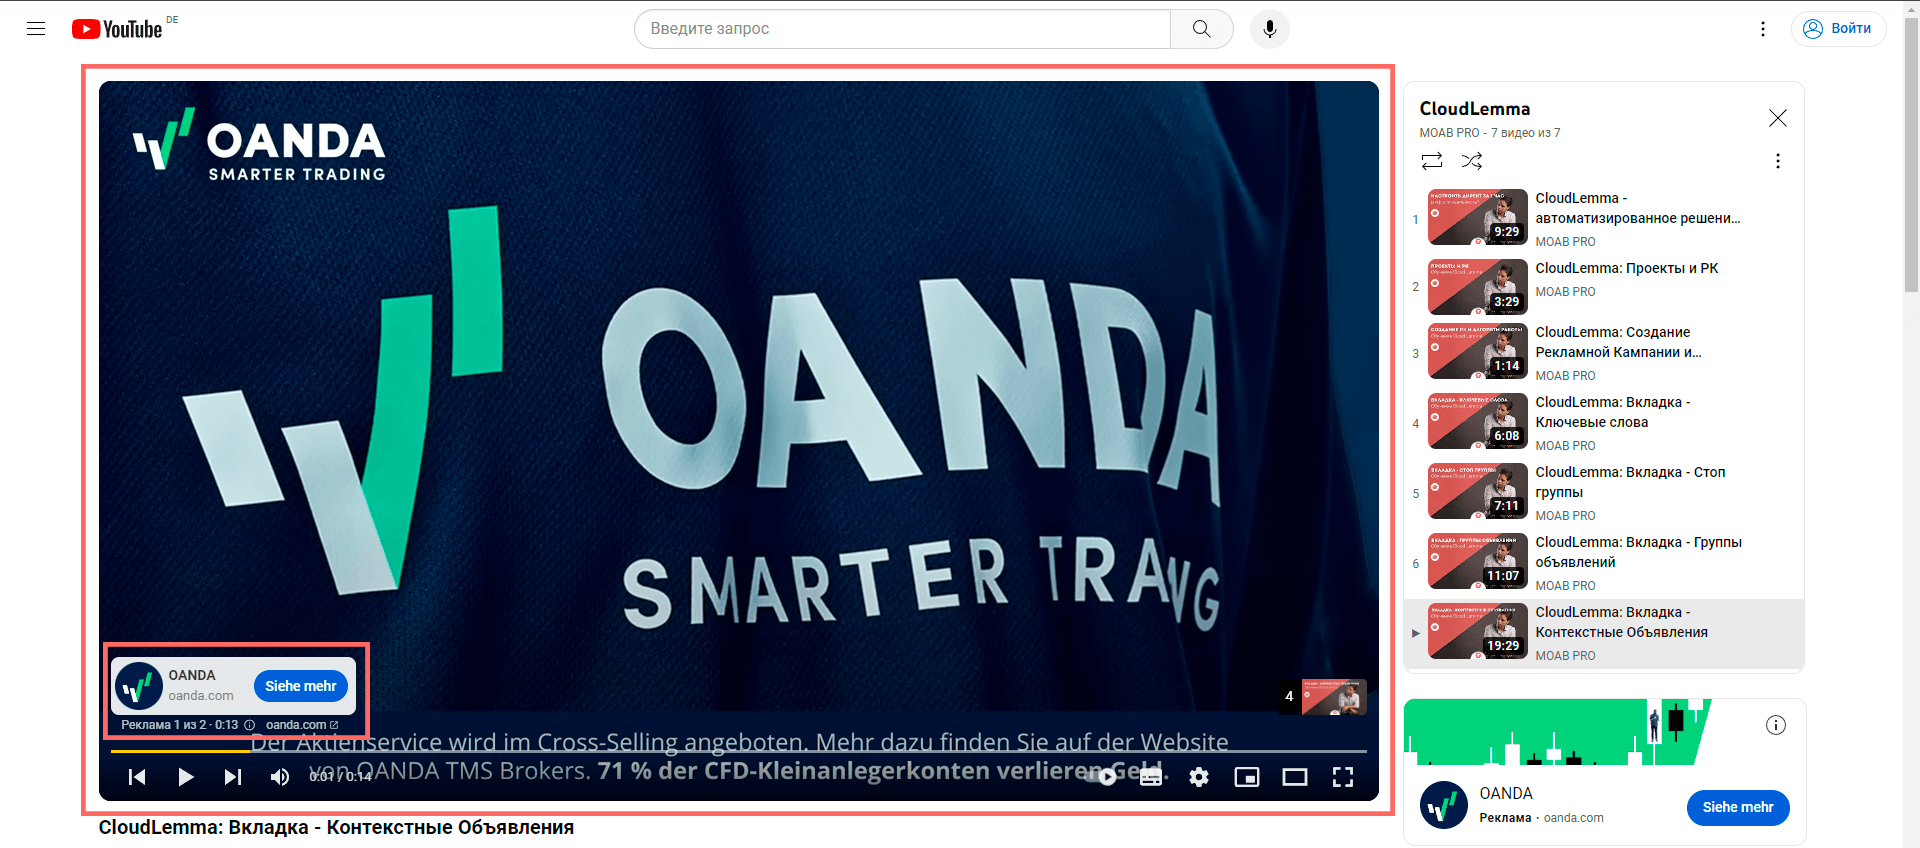
Task: Start voice search with the microphone
Action: tap(1269, 29)
